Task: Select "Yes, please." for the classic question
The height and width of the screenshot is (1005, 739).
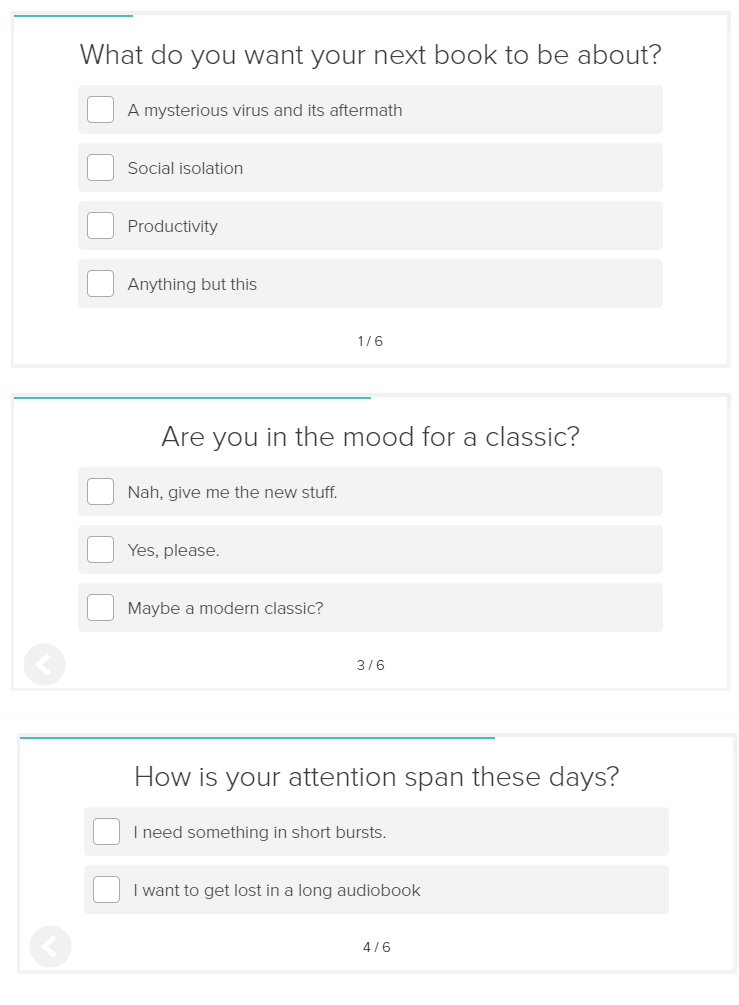Action: [100, 549]
